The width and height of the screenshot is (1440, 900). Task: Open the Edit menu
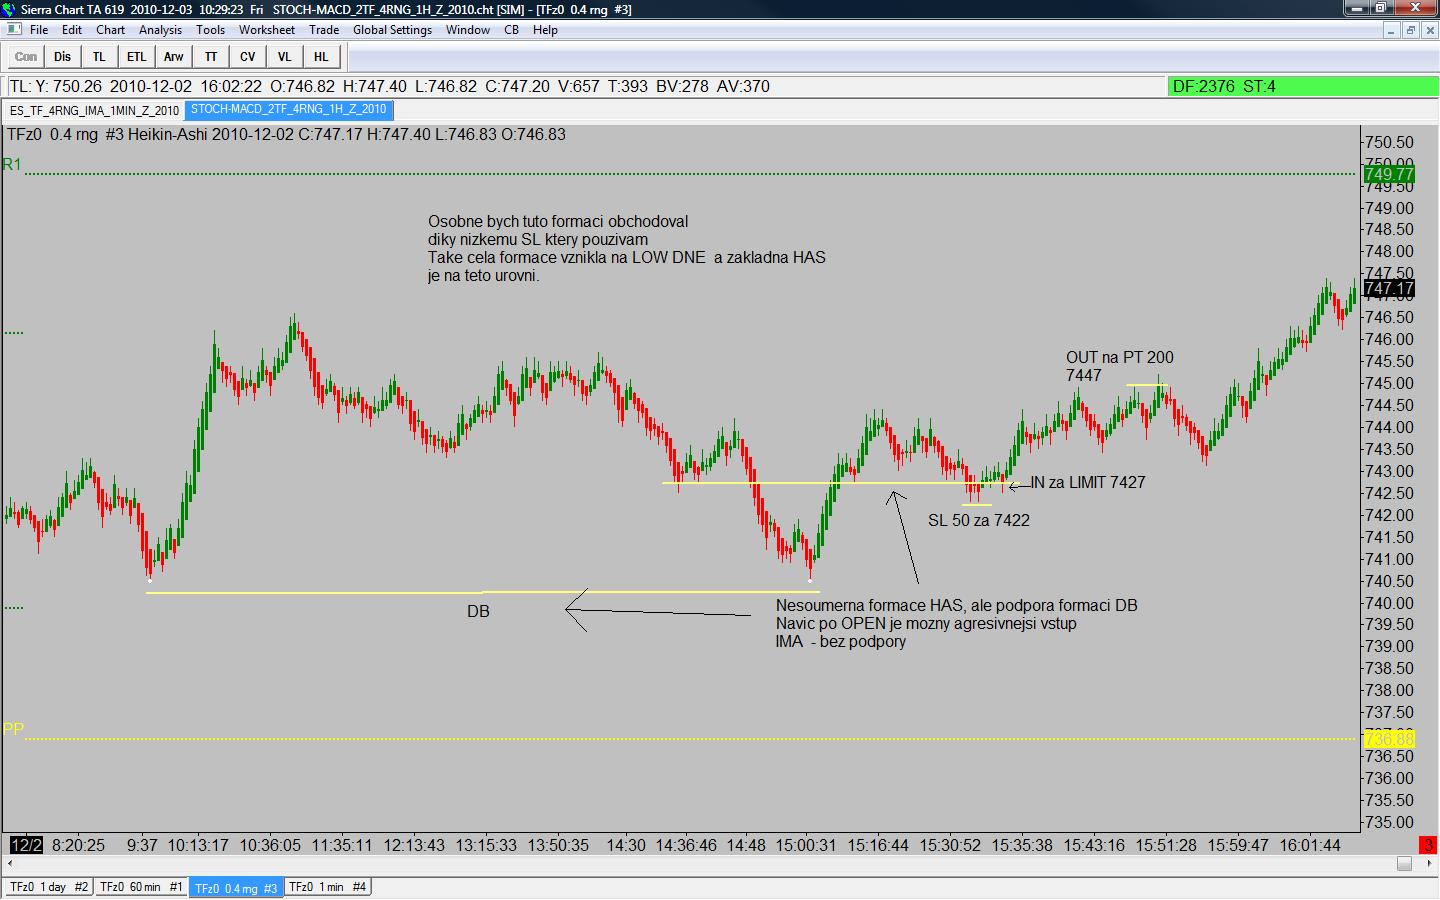coord(72,30)
